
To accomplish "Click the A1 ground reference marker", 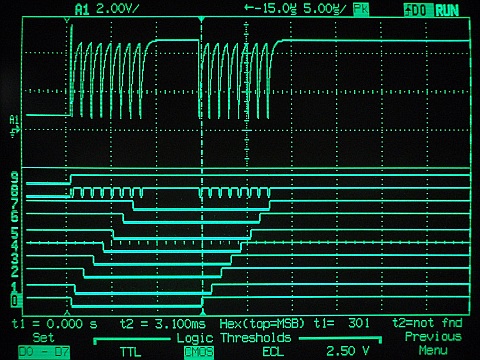I will [15, 126].
